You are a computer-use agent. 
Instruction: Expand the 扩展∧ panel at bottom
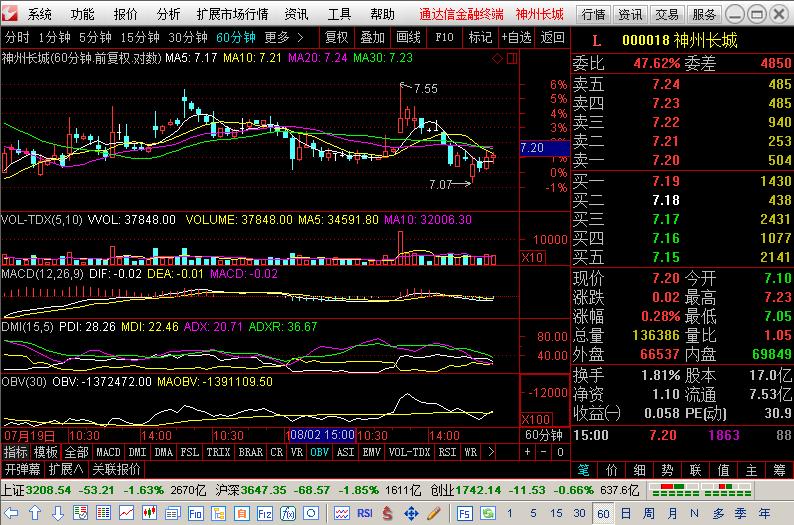pos(66,468)
